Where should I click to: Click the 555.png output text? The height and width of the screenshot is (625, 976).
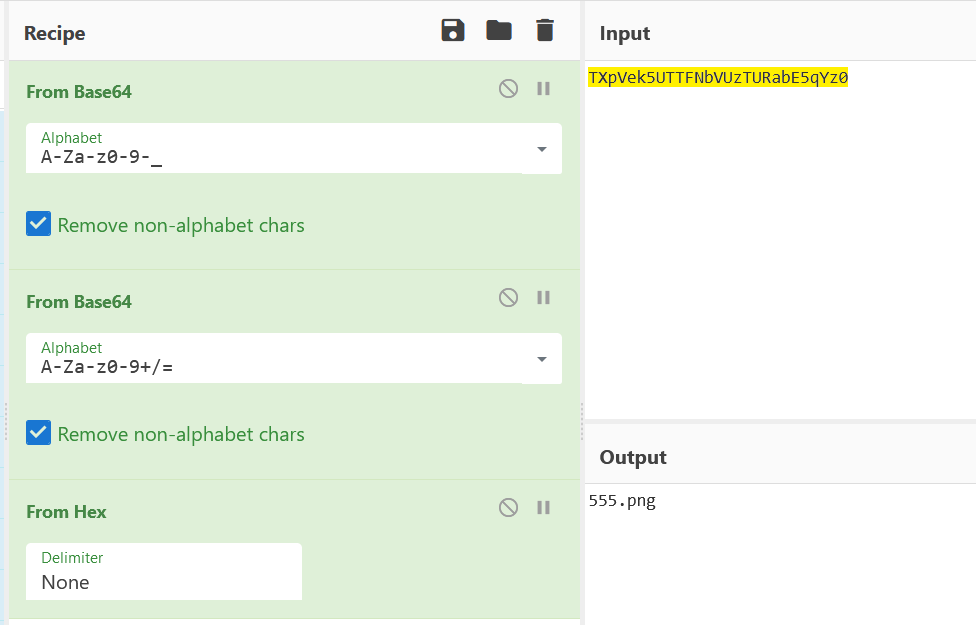point(622,501)
